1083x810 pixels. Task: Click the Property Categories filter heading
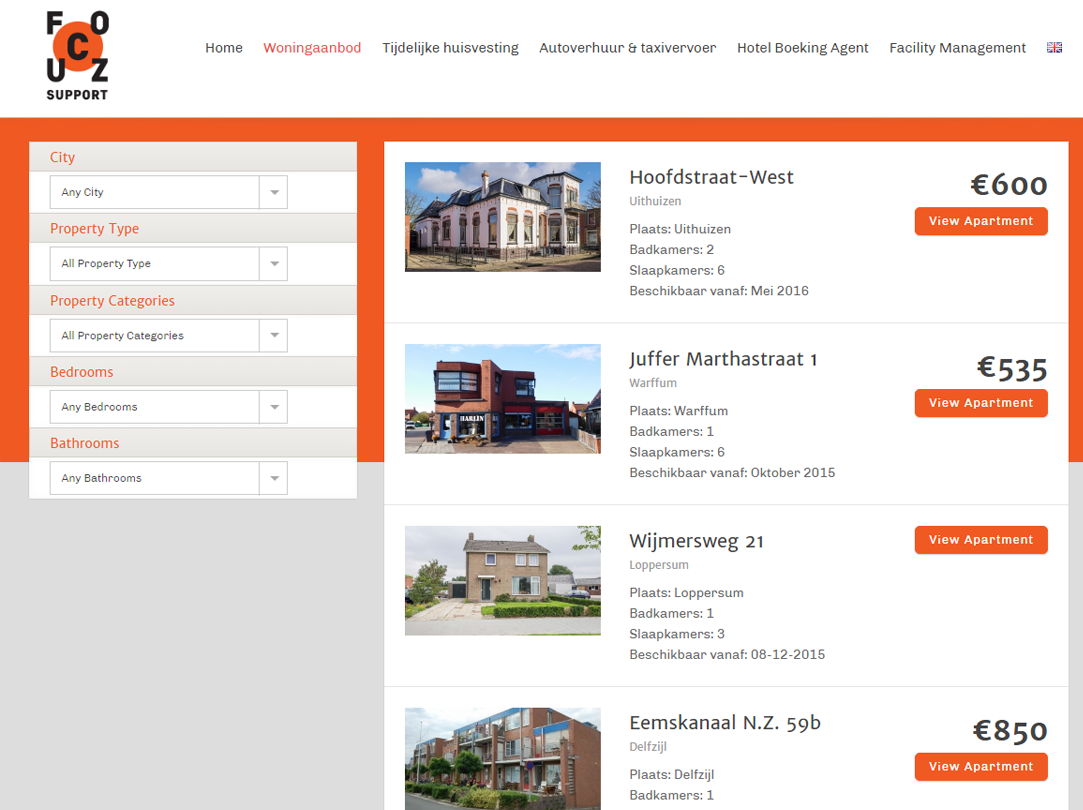click(112, 300)
